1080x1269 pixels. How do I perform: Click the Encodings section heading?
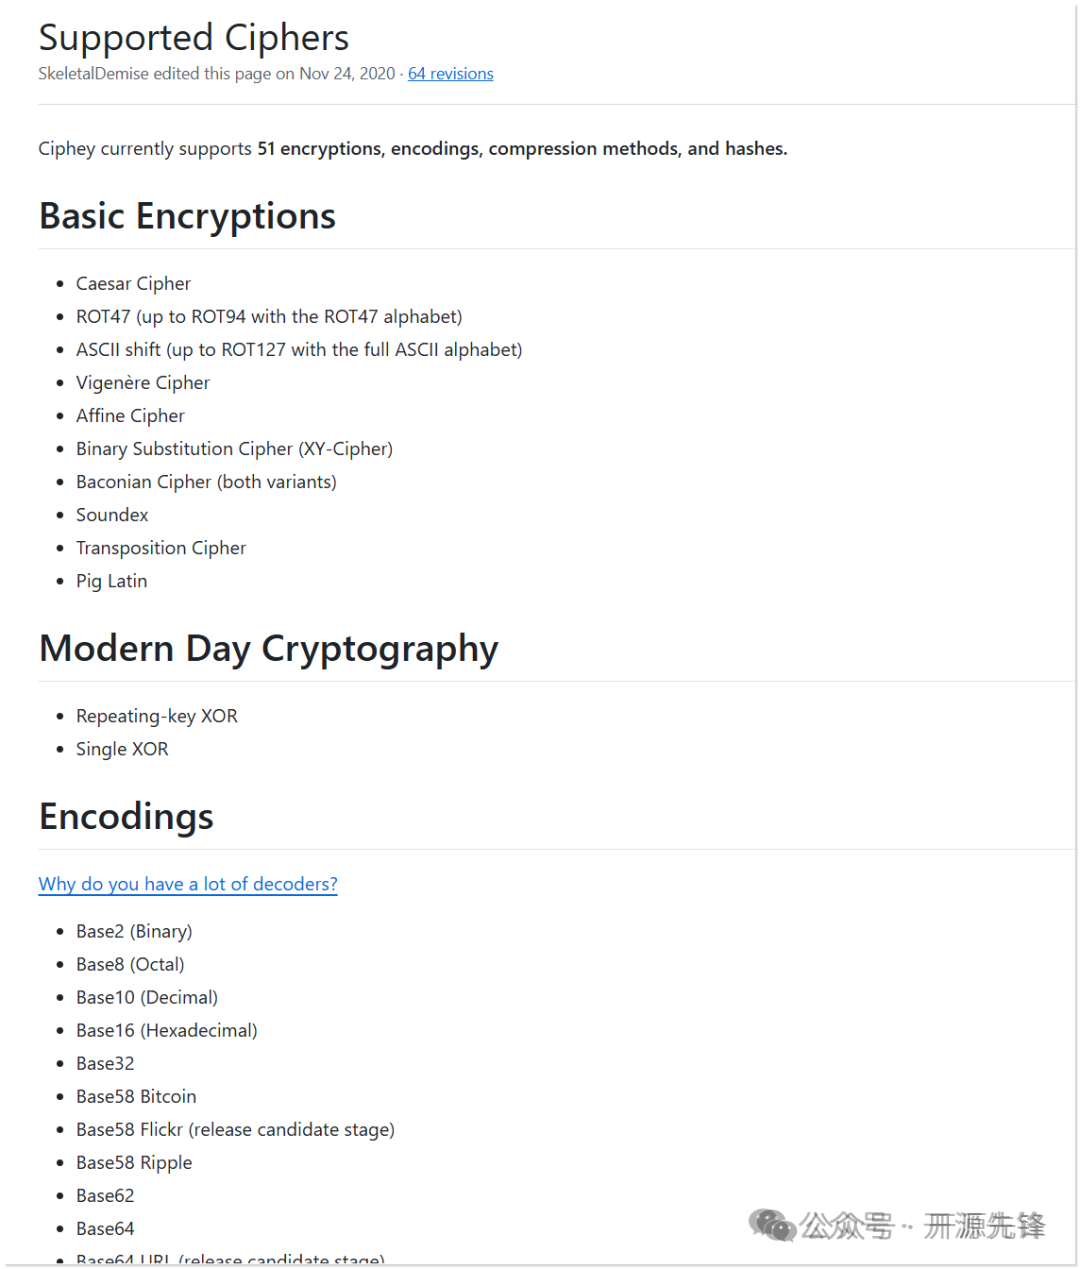[x=126, y=817]
